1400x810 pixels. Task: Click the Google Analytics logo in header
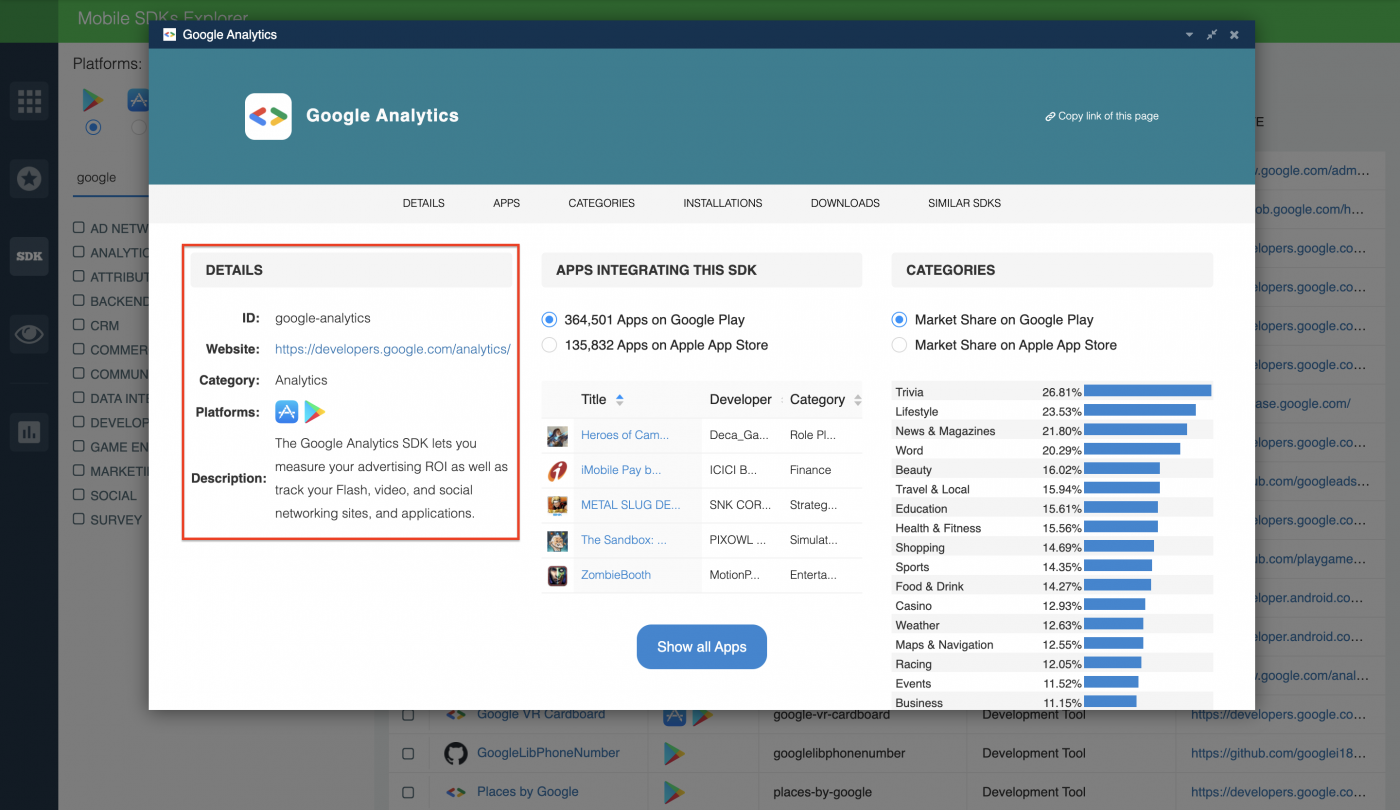[268, 116]
